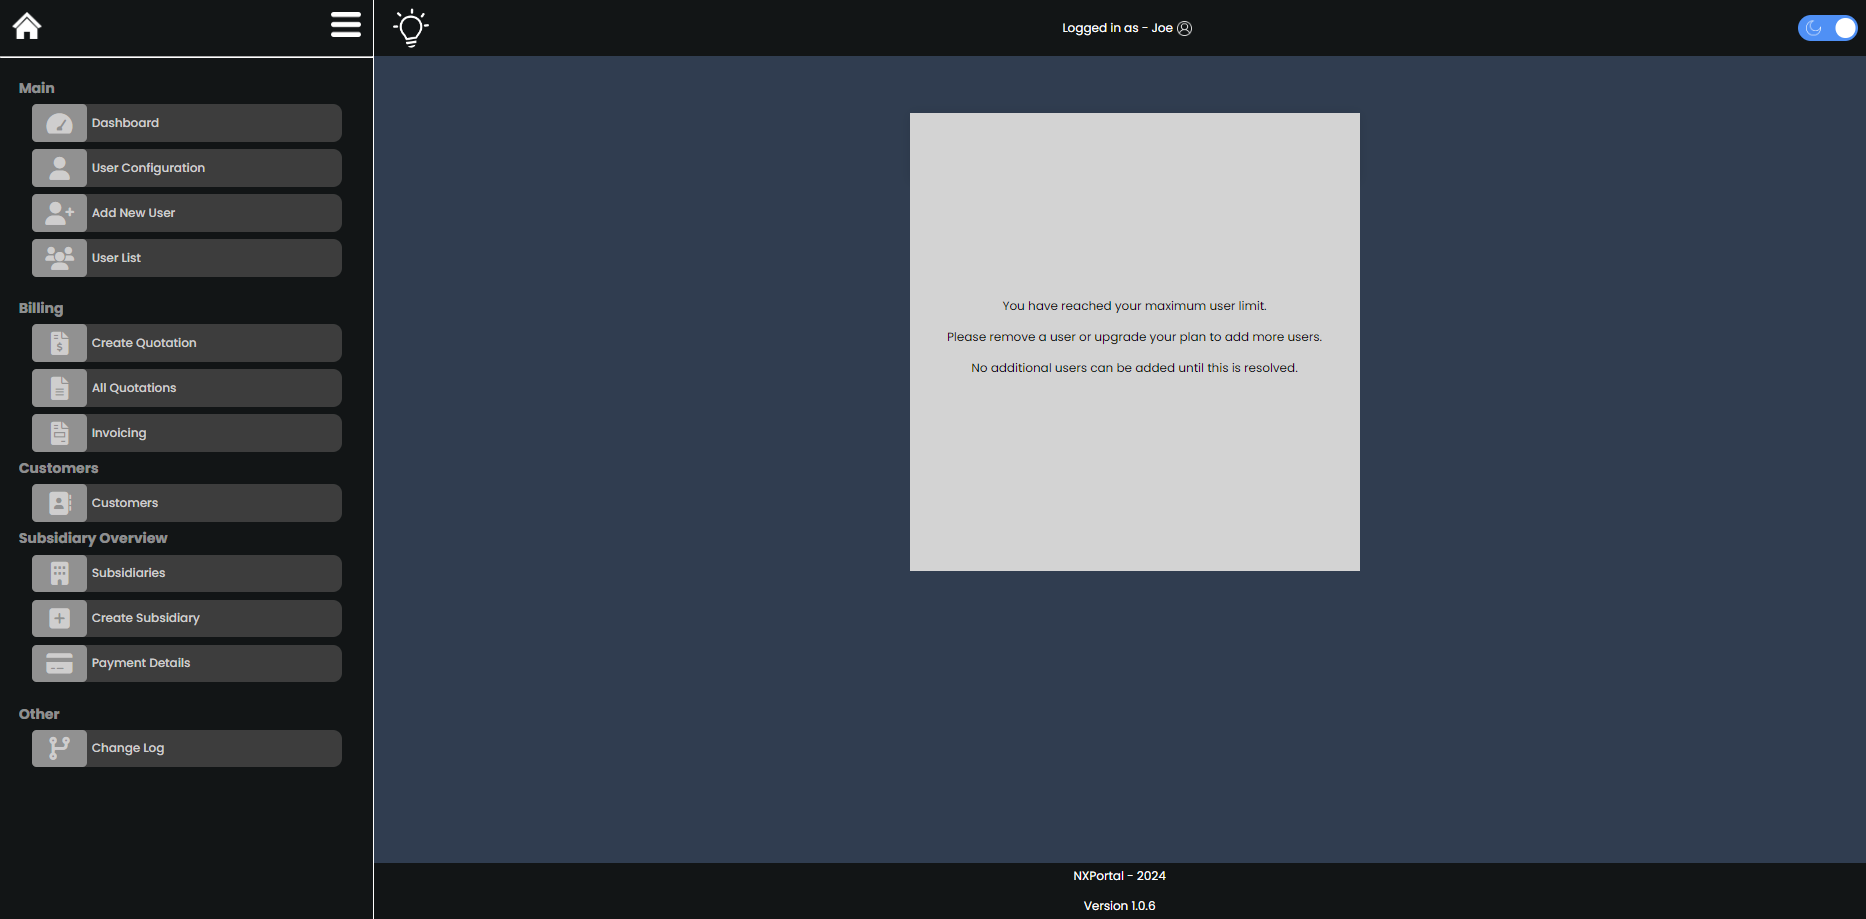This screenshot has width=1866, height=919.
Task: Click the 'NXPortal - 2024' footer text
Action: pos(1119,876)
